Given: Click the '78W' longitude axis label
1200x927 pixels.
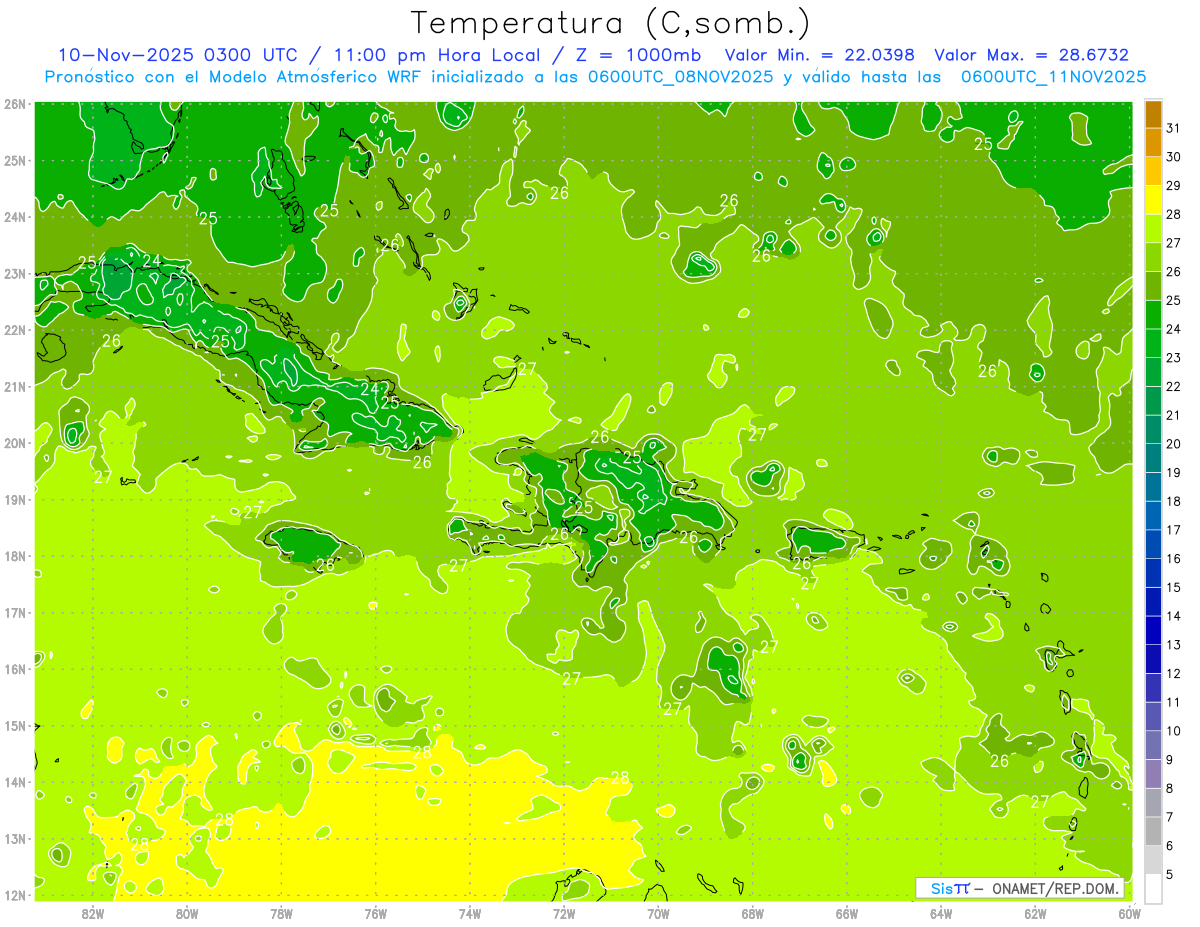Looking at the screenshot, I should (281, 914).
